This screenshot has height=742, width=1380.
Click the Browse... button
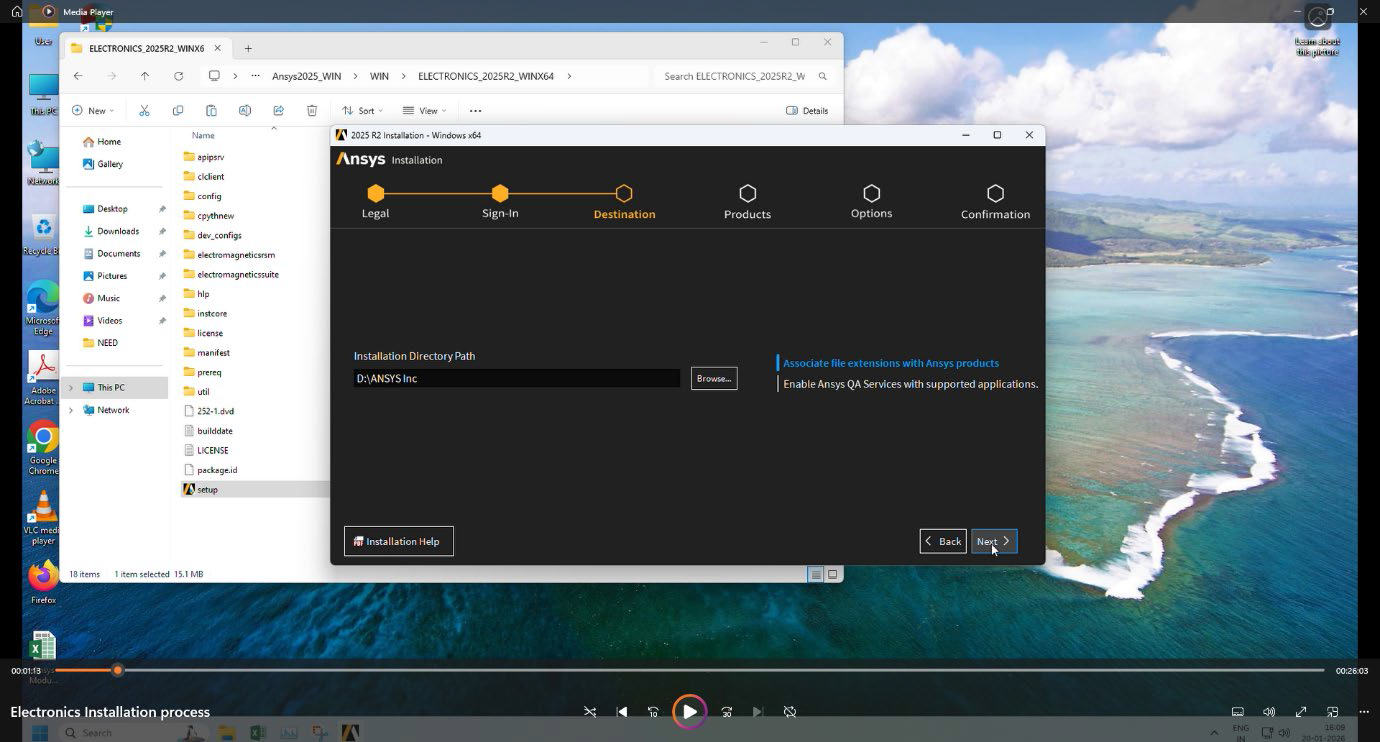(714, 379)
